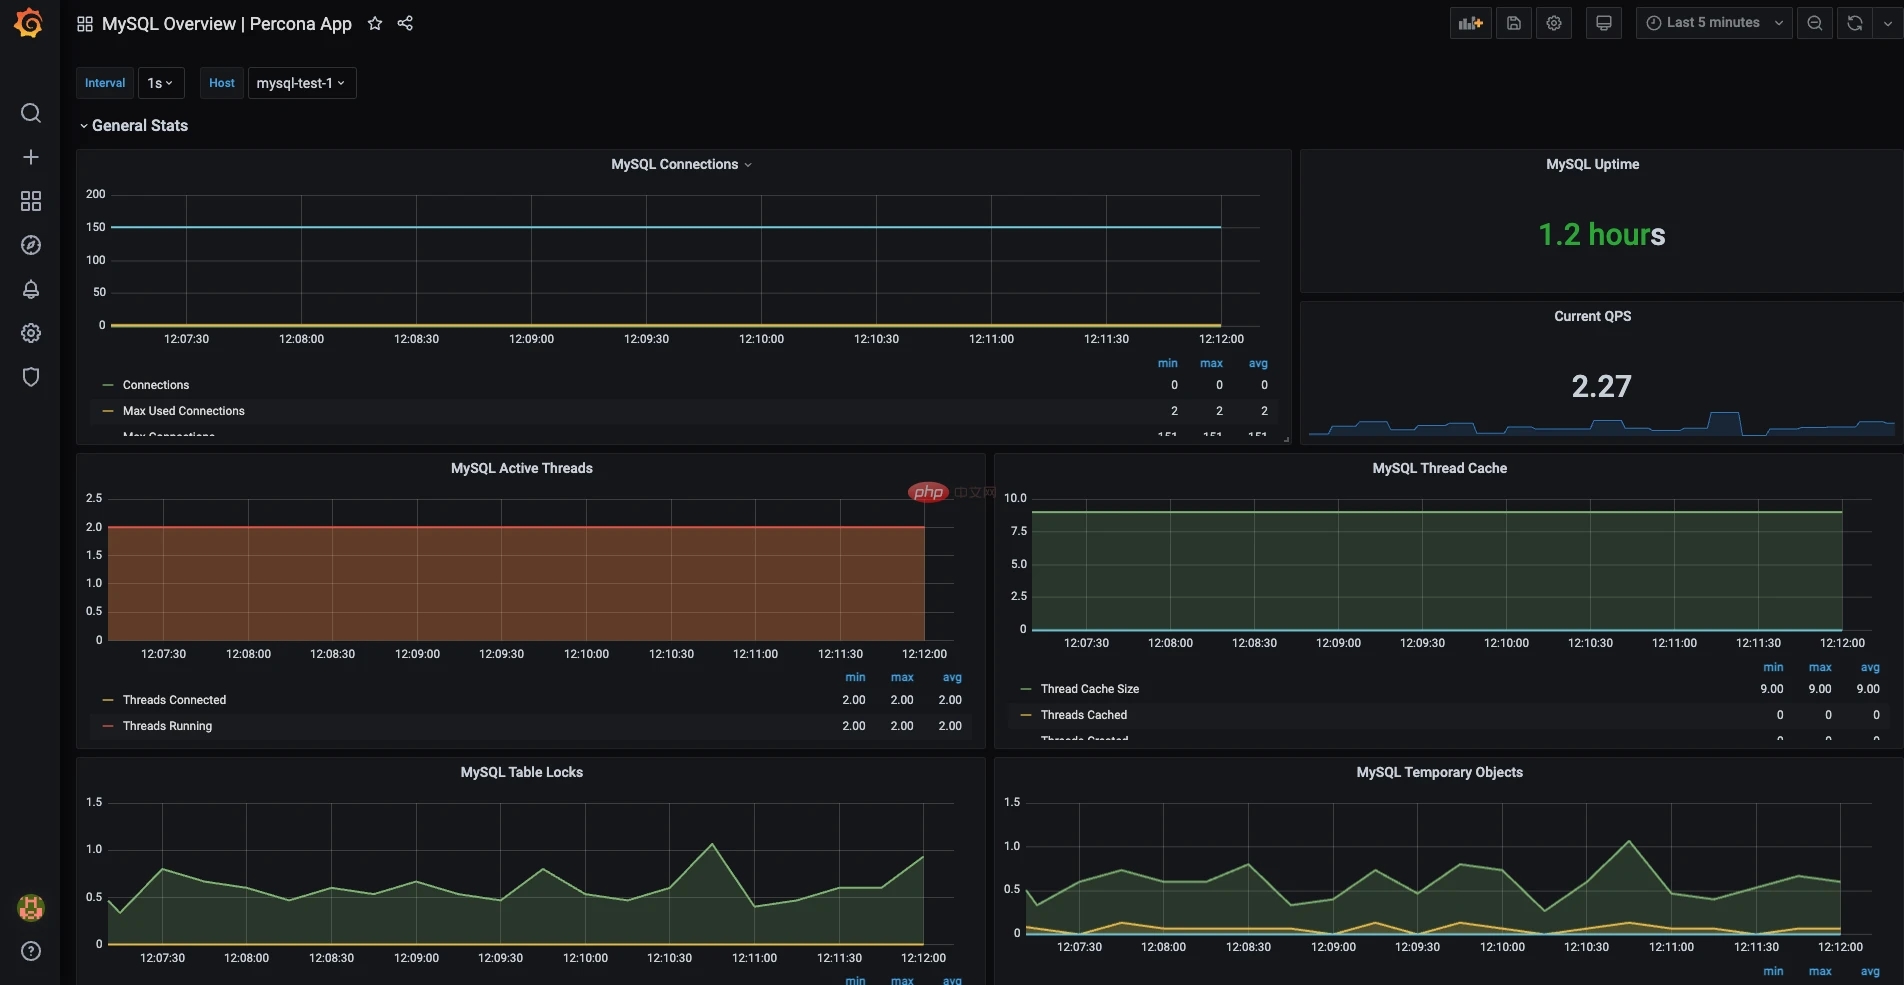Viewport: 1904px width, 985px height.
Task: Open the Interval 1s dropdown
Action: (x=161, y=83)
